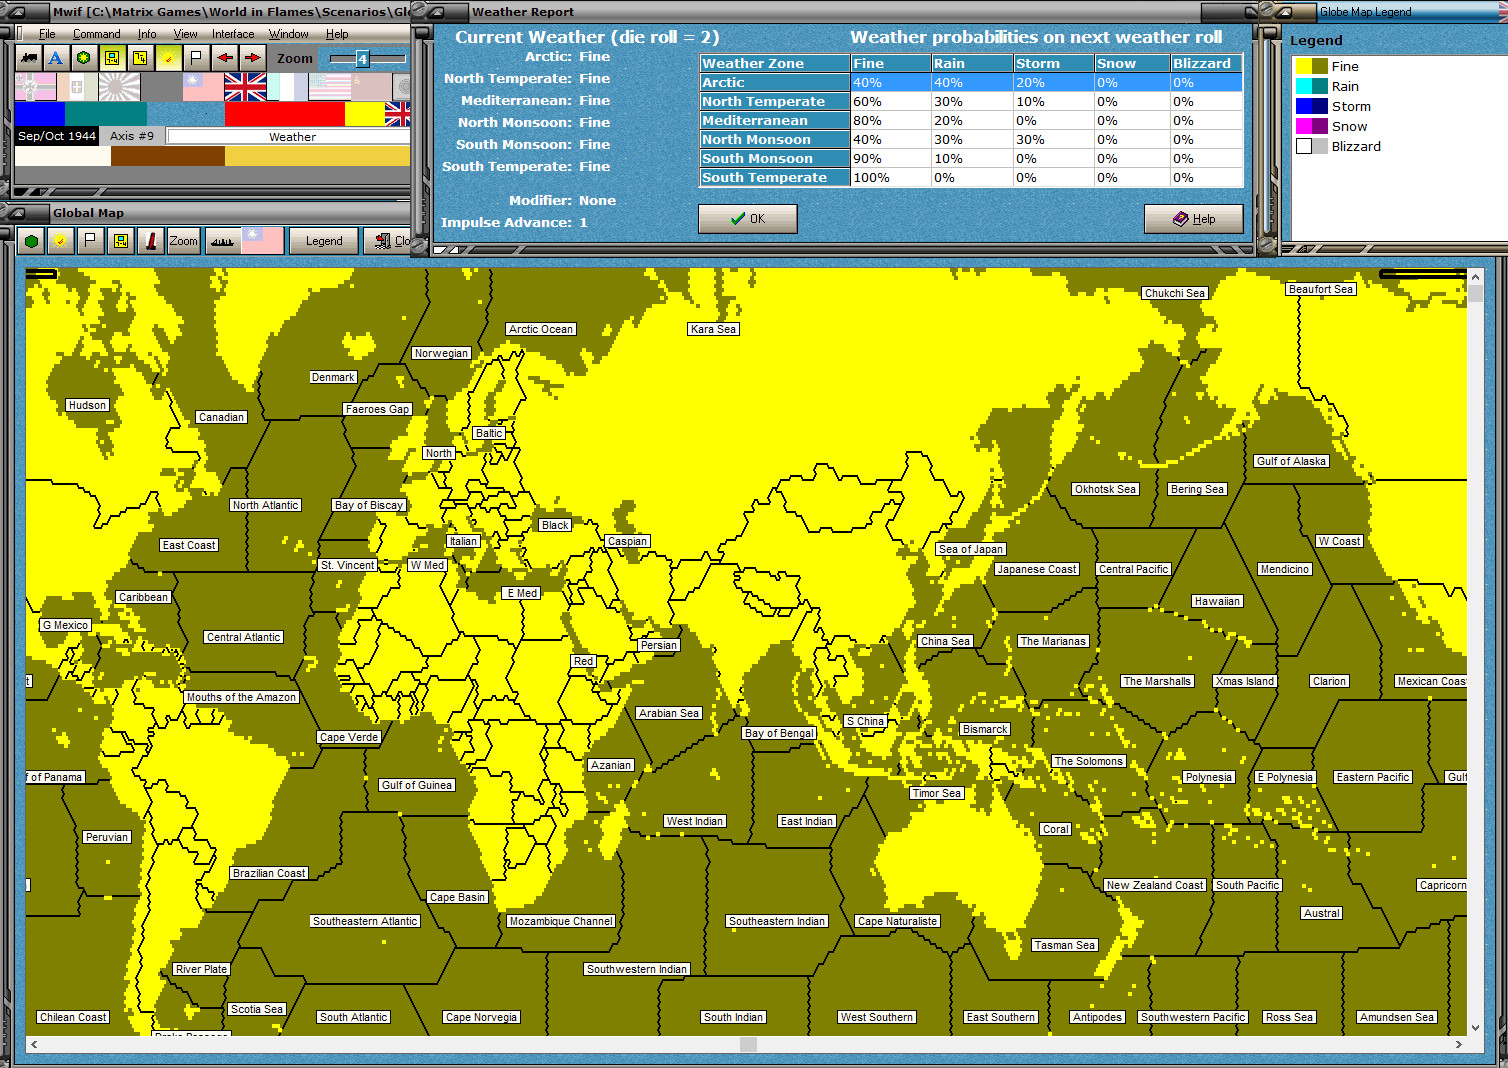Select the North Temperate weather zone row
The height and width of the screenshot is (1068, 1508).
coord(971,102)
